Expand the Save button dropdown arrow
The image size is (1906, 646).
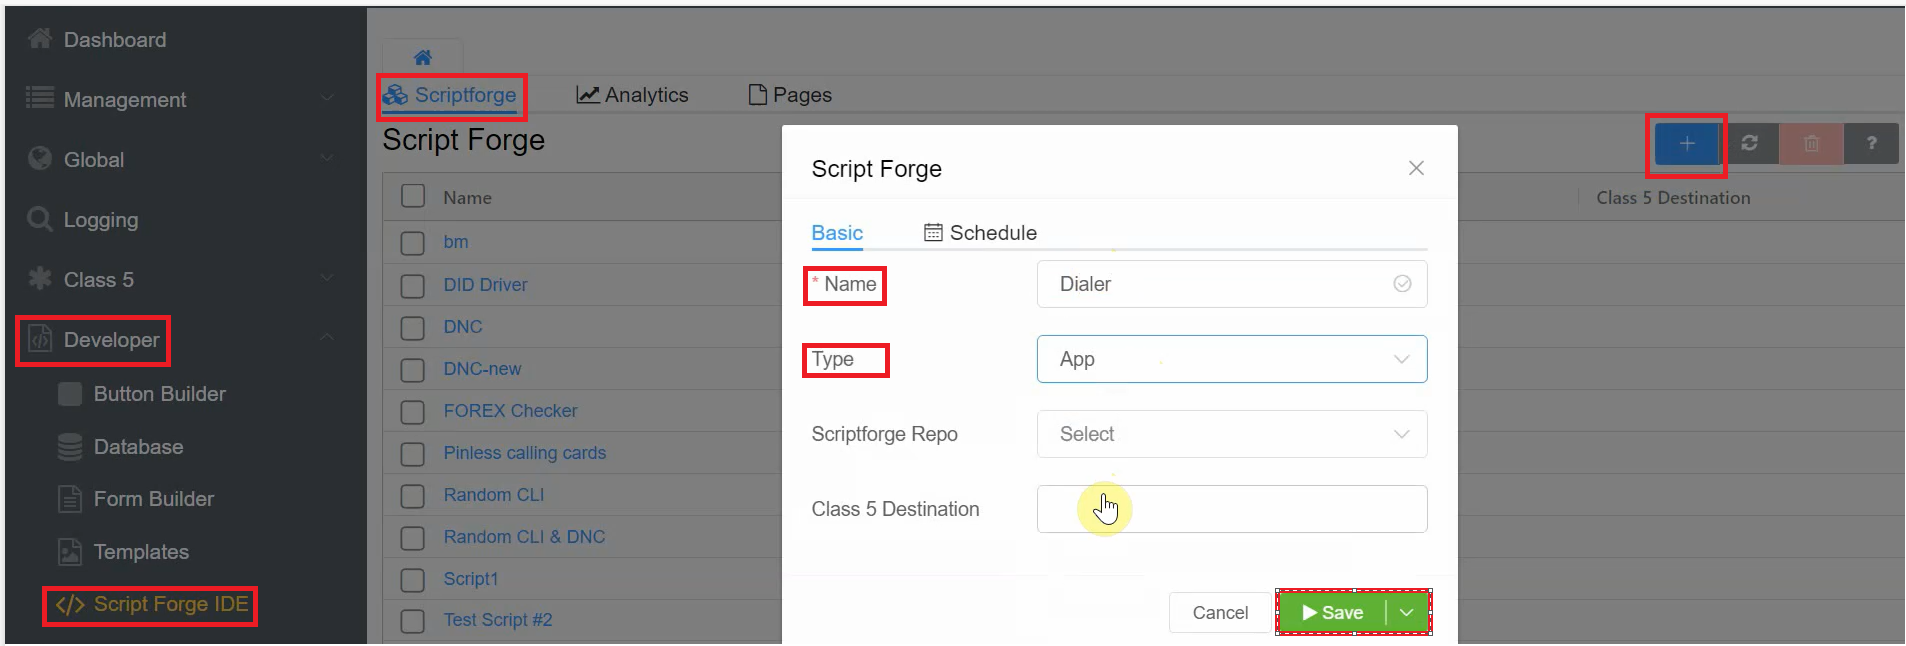click(x=1407, y=613)
